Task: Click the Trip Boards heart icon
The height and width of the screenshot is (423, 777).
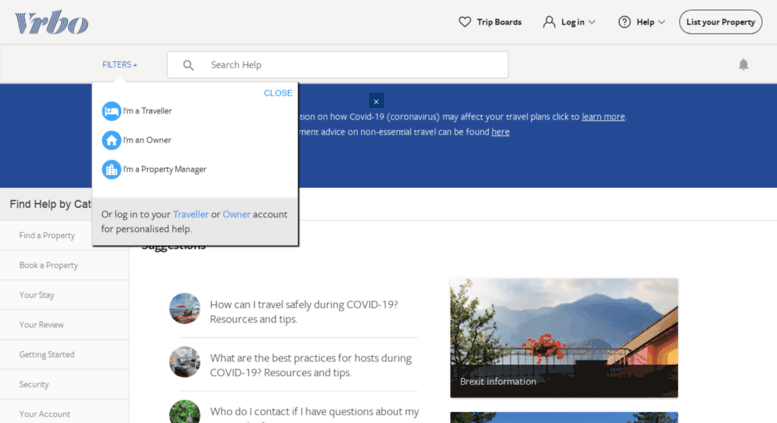Action: 464,22
